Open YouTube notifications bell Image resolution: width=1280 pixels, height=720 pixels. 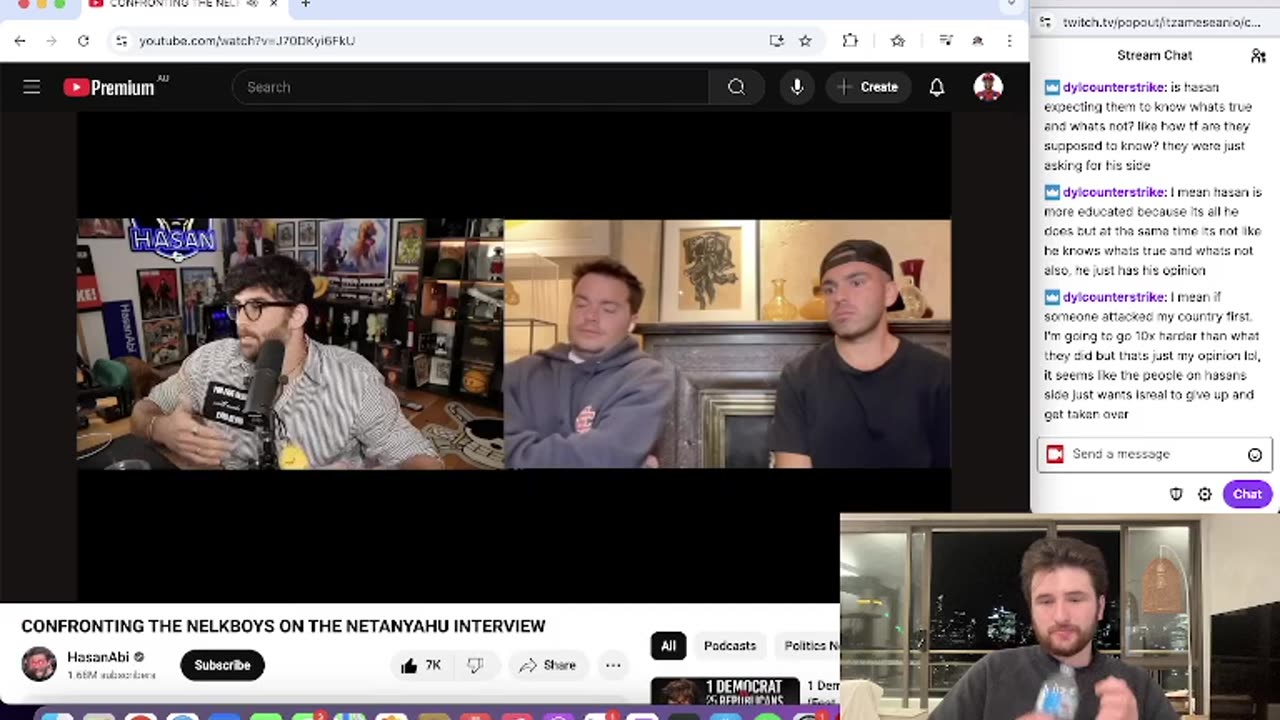coord(937,87)
